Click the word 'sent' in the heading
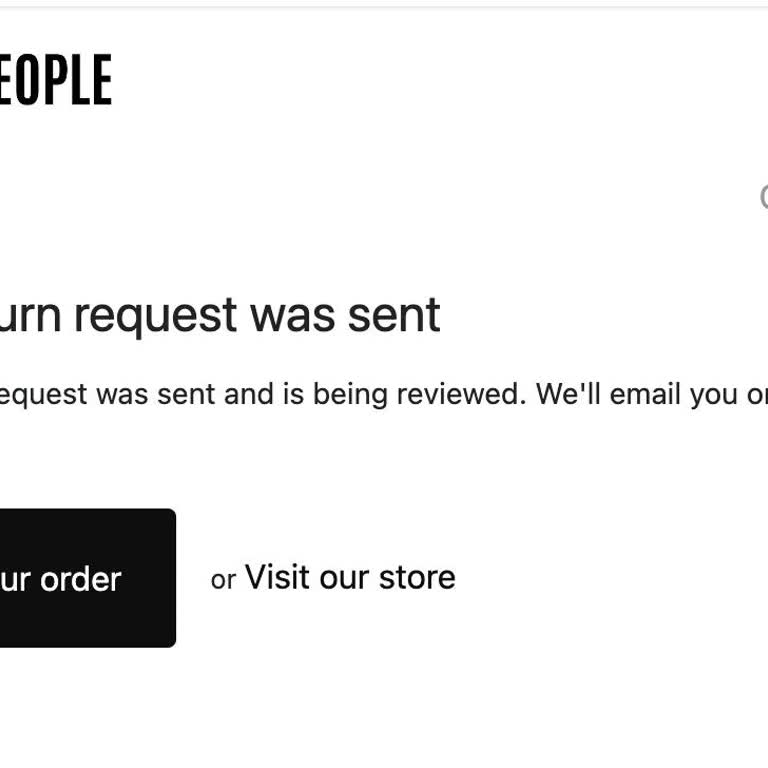This screenshot has width=768, height=768. [393, 315]
